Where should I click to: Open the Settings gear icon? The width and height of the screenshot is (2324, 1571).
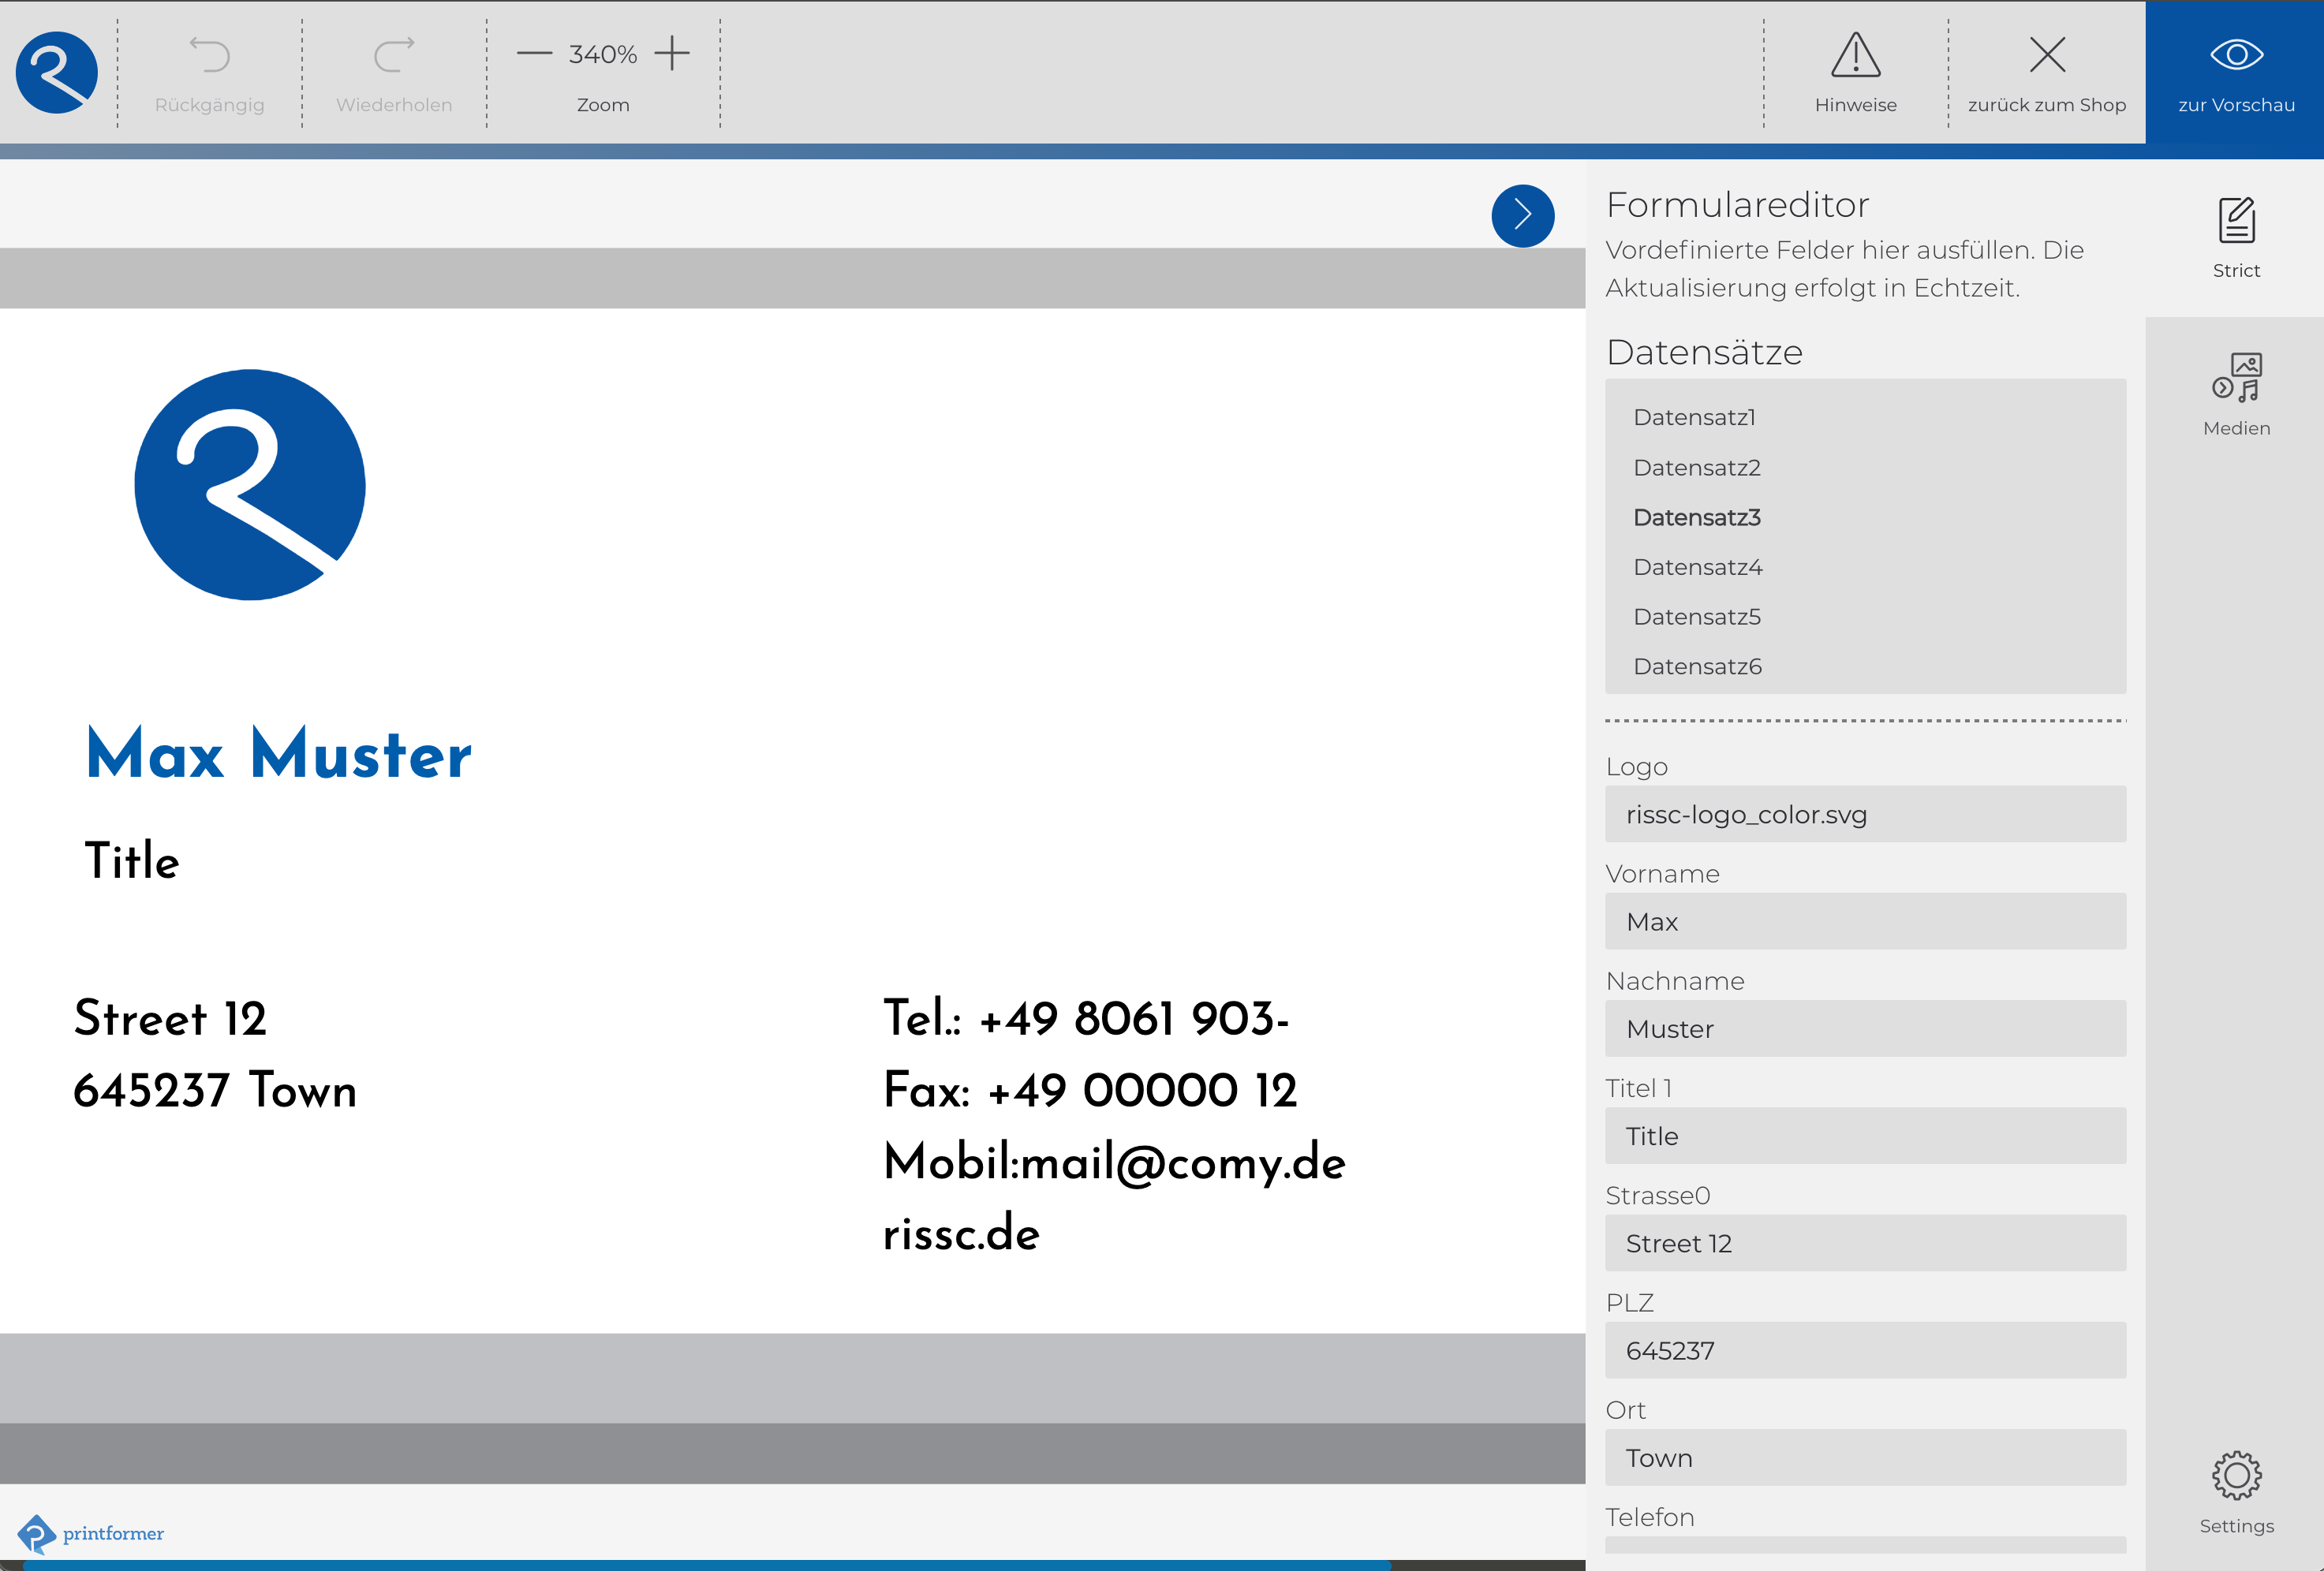tap(2237, 1475)
